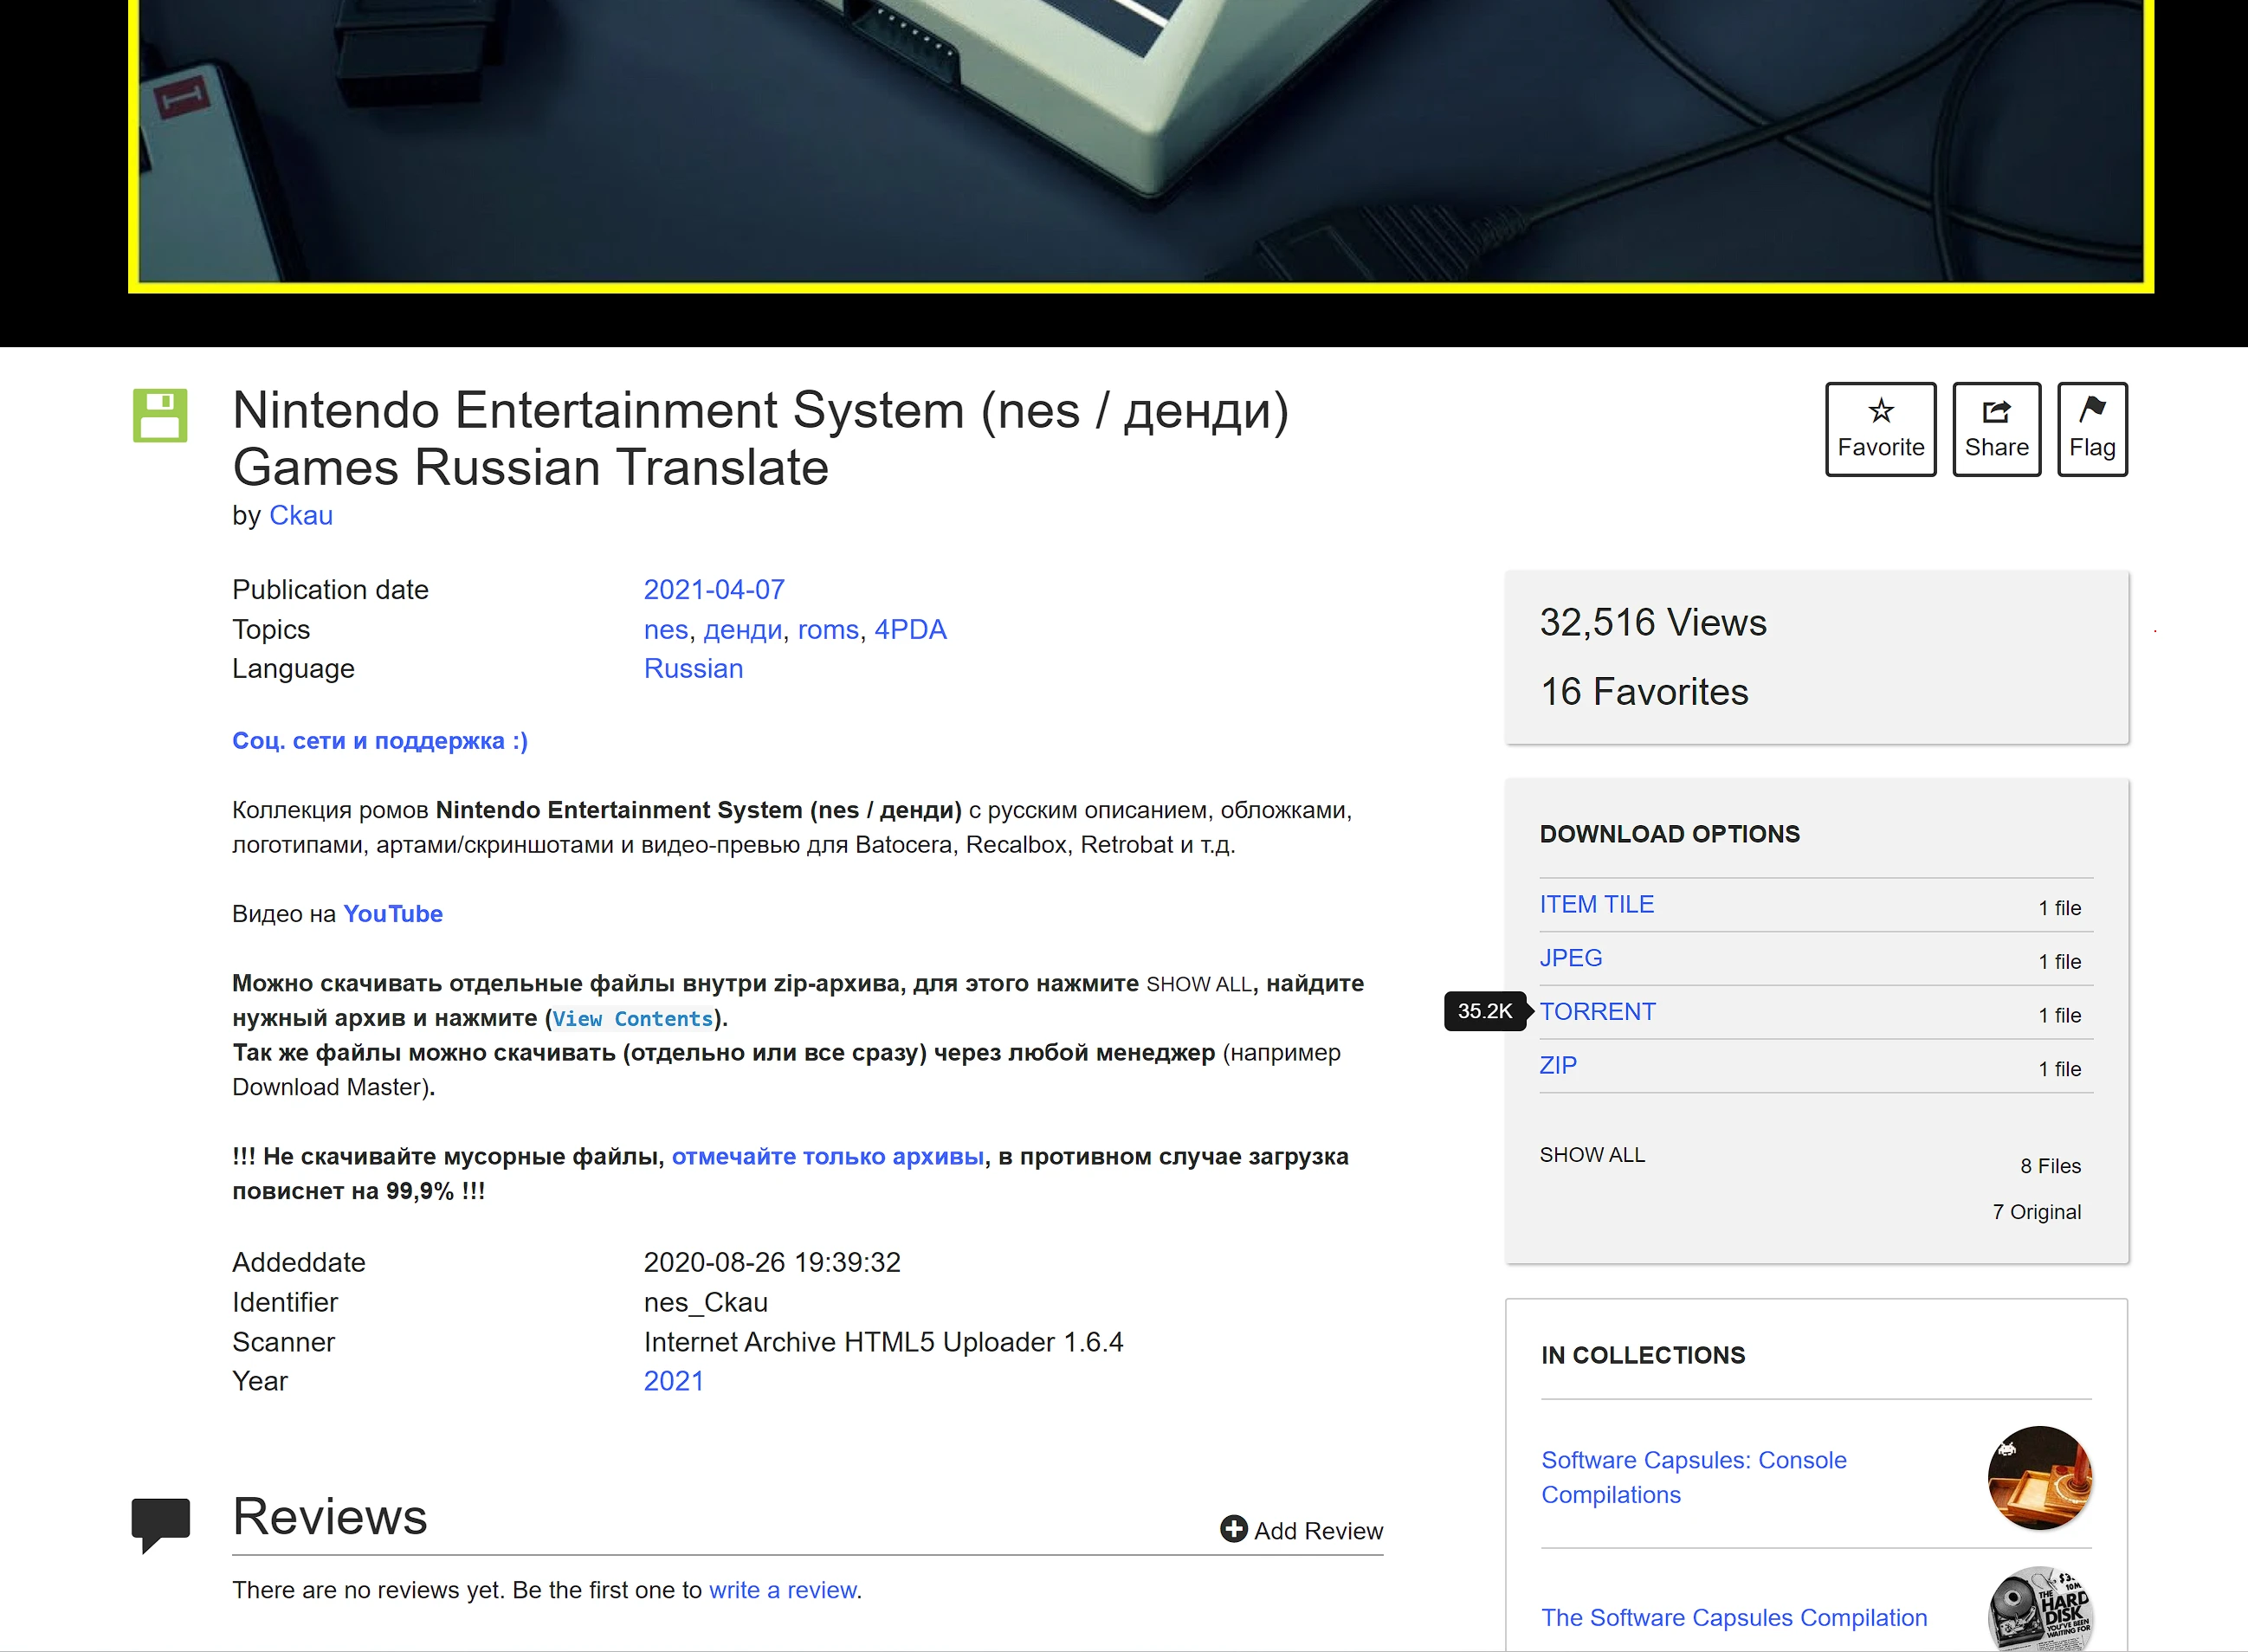Click the identifier value nes_Ckau
The image size is (2248, 1652).
706,1303
